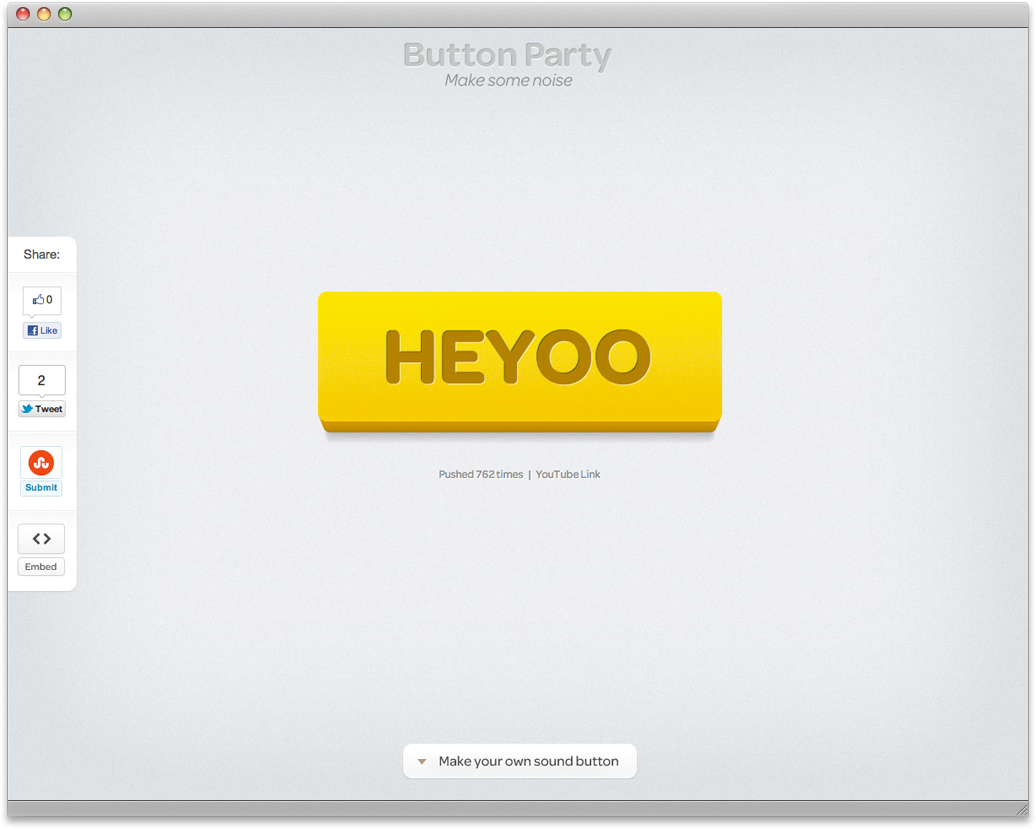Click the Share: label in sidebar
The image size is (1036, 829).
click(x=42, y=254)
